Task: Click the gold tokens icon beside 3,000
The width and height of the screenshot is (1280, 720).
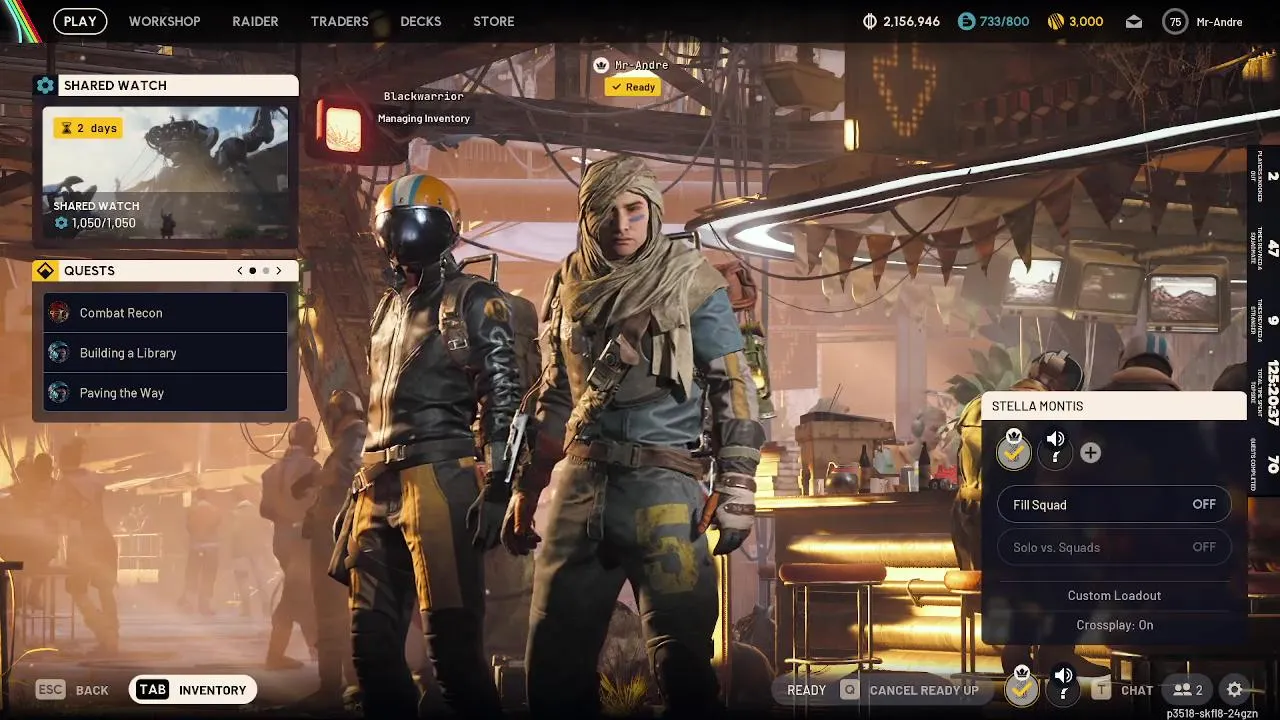Action: point(1056,21)
